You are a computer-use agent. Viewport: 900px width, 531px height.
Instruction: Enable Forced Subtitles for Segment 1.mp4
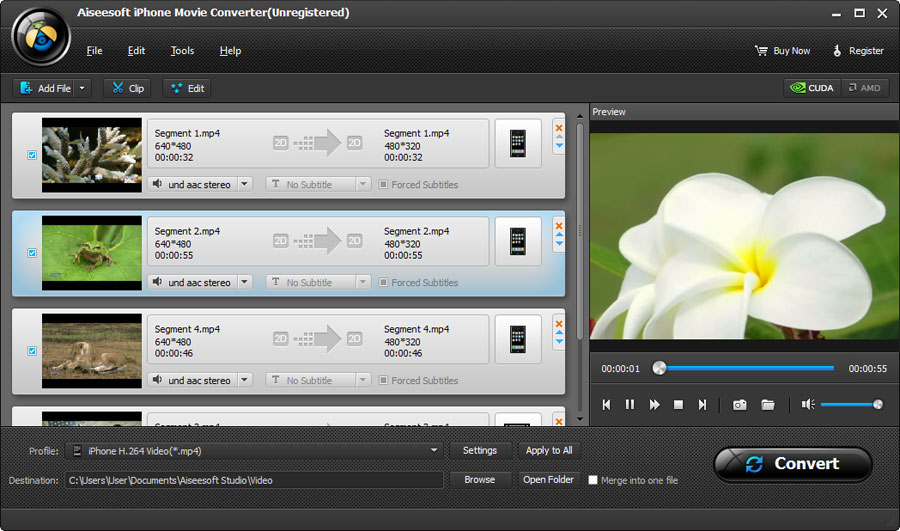pos(383,184)
